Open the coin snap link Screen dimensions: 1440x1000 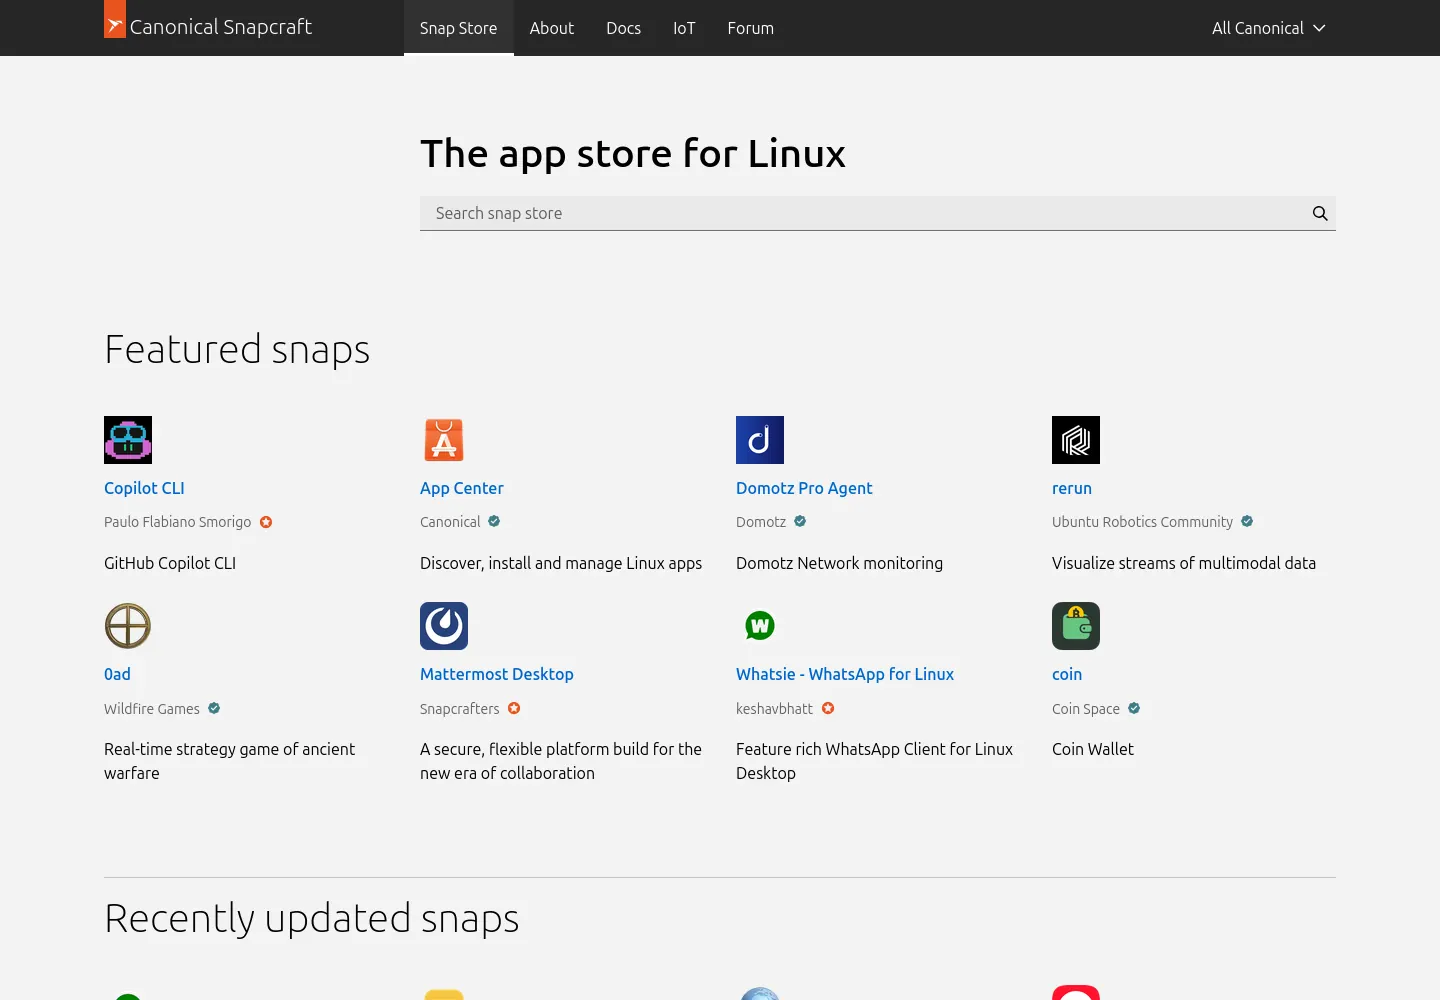tap(1067, 674)
